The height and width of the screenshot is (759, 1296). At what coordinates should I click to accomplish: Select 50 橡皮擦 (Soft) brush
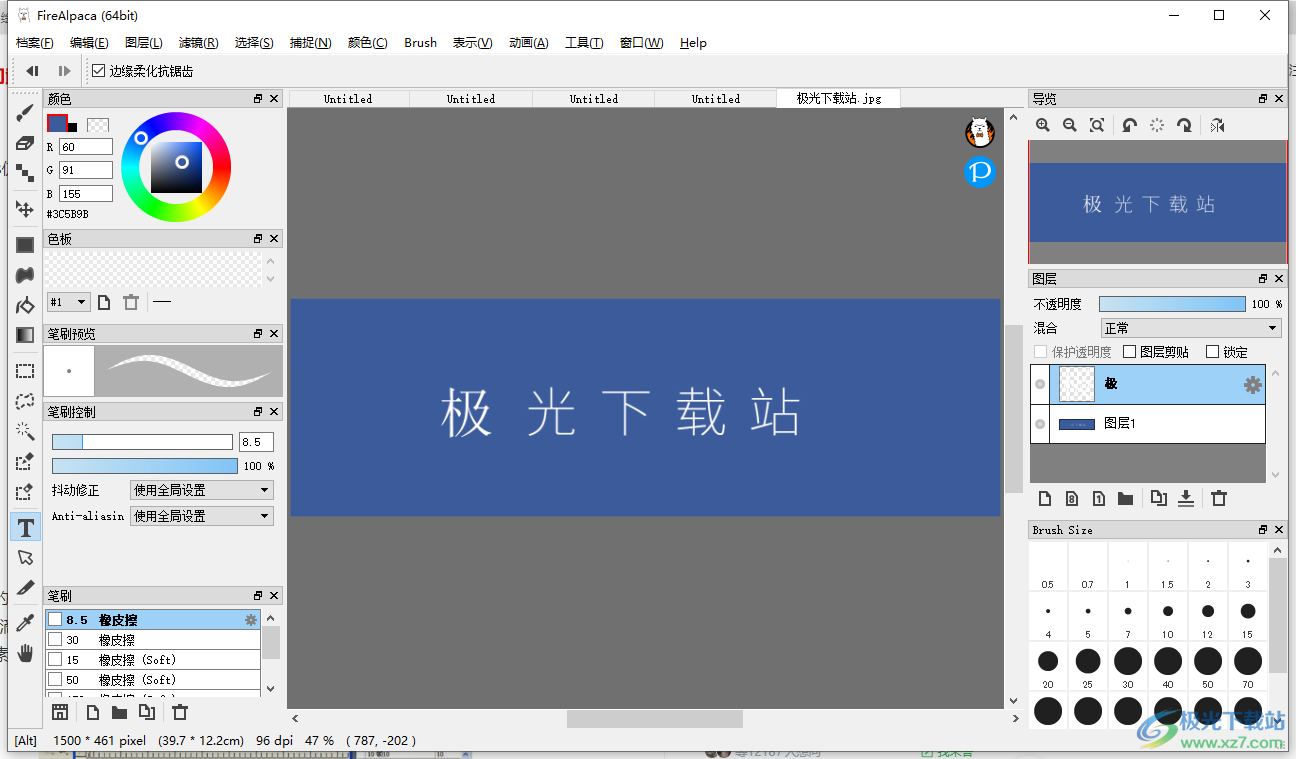(x=153, y=680)
